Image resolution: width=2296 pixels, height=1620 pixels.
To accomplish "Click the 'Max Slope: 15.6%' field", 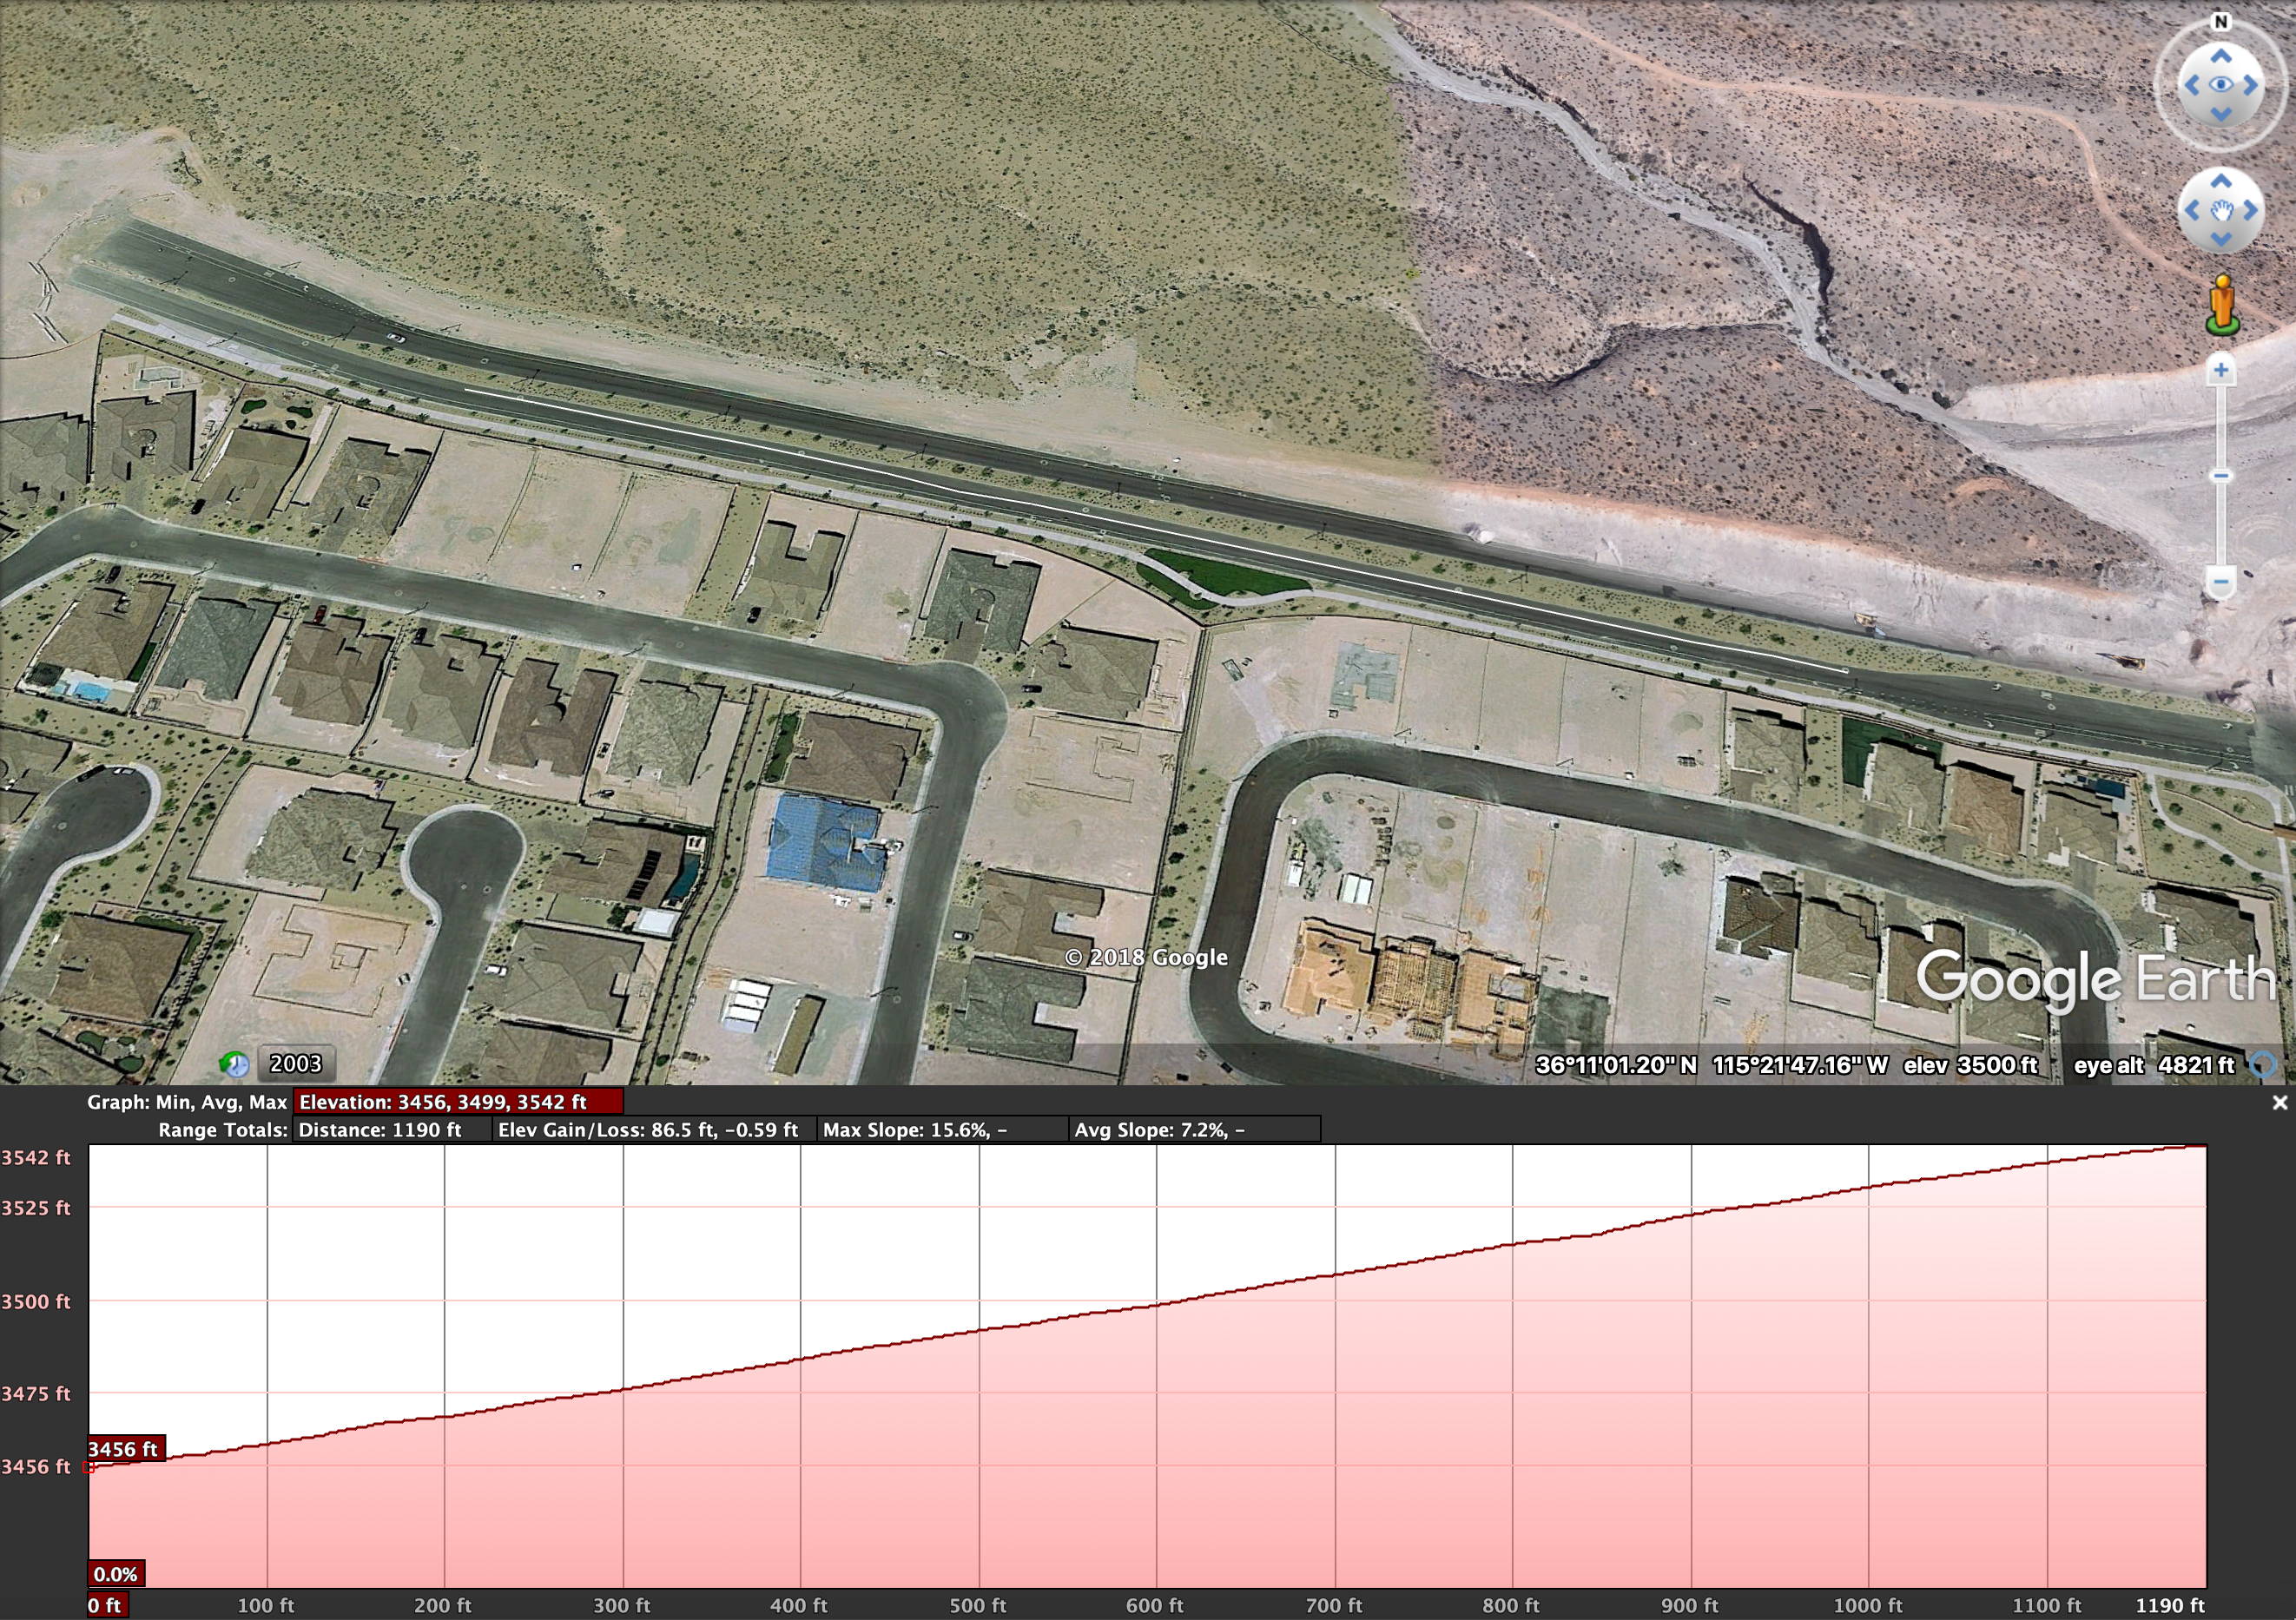I will 942,1130.
